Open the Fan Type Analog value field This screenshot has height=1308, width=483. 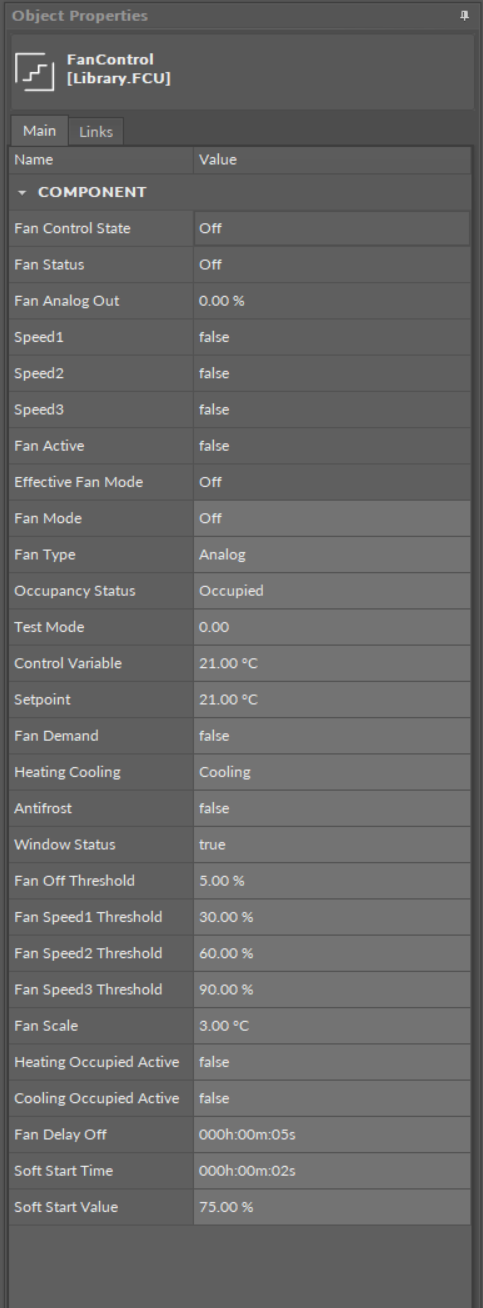click(332, 554)
